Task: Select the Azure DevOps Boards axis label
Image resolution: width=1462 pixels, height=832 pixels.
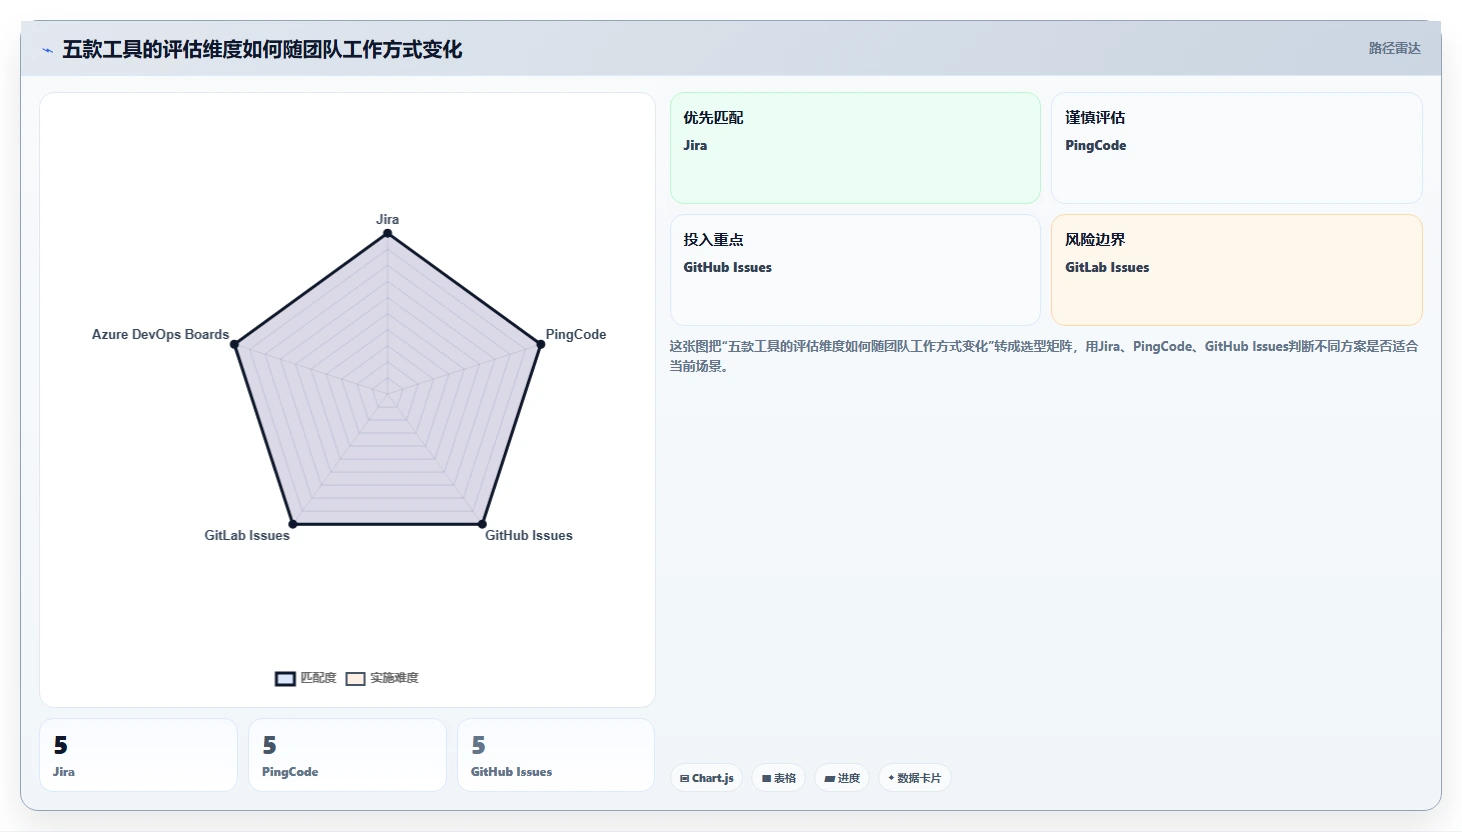Action: [160, 334]
